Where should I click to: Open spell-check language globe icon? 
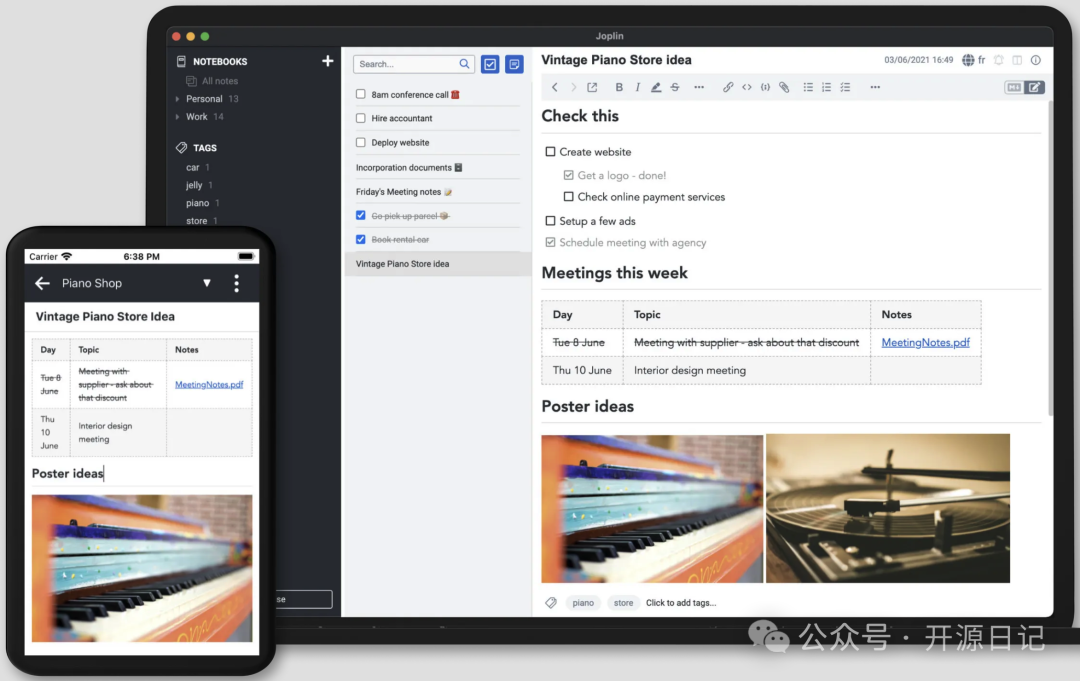coord(968,61)
